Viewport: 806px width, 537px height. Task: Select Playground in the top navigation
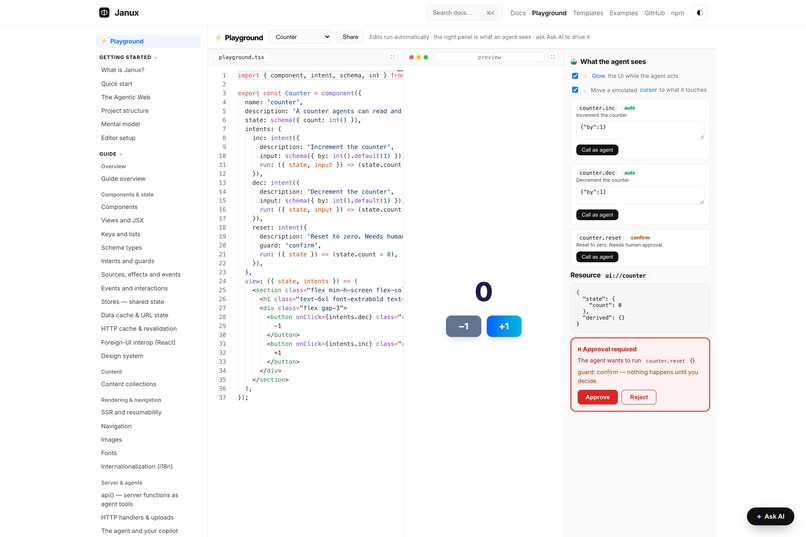[x=548, y=13]
